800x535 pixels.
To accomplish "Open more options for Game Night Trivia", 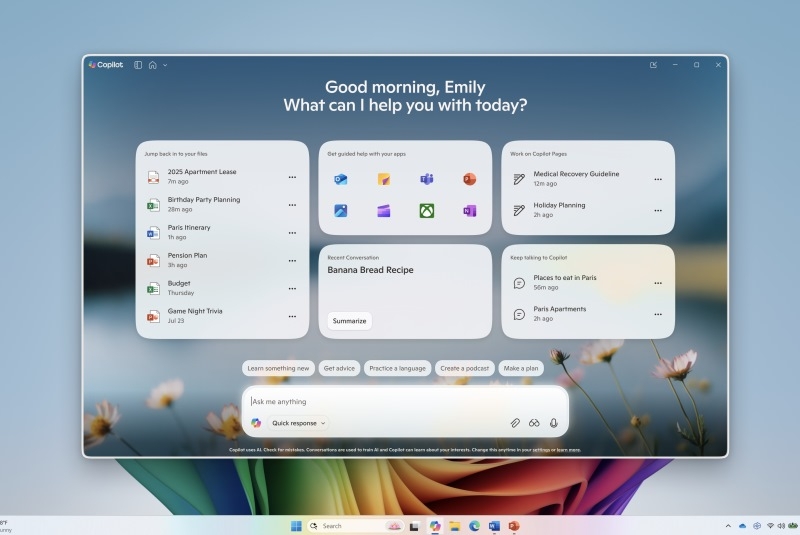I will [292, 316].
